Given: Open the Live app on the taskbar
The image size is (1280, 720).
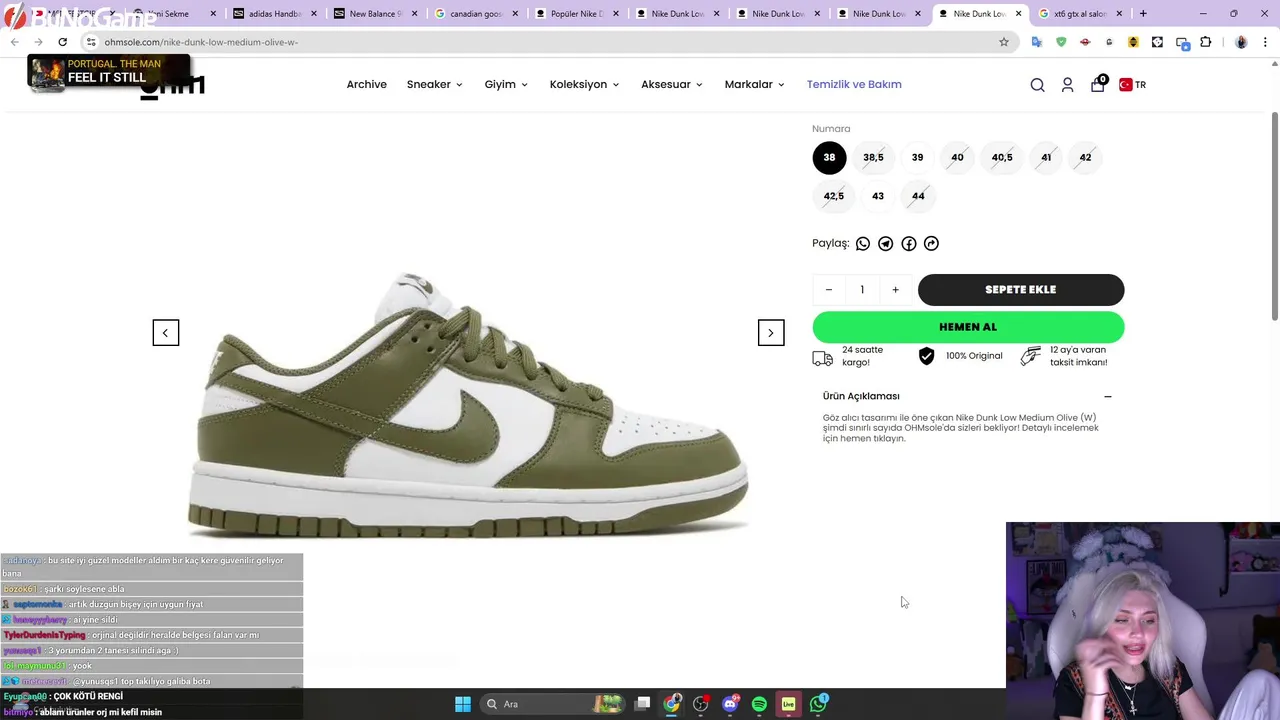Looking at the screenshot, I should pos(789,704).
